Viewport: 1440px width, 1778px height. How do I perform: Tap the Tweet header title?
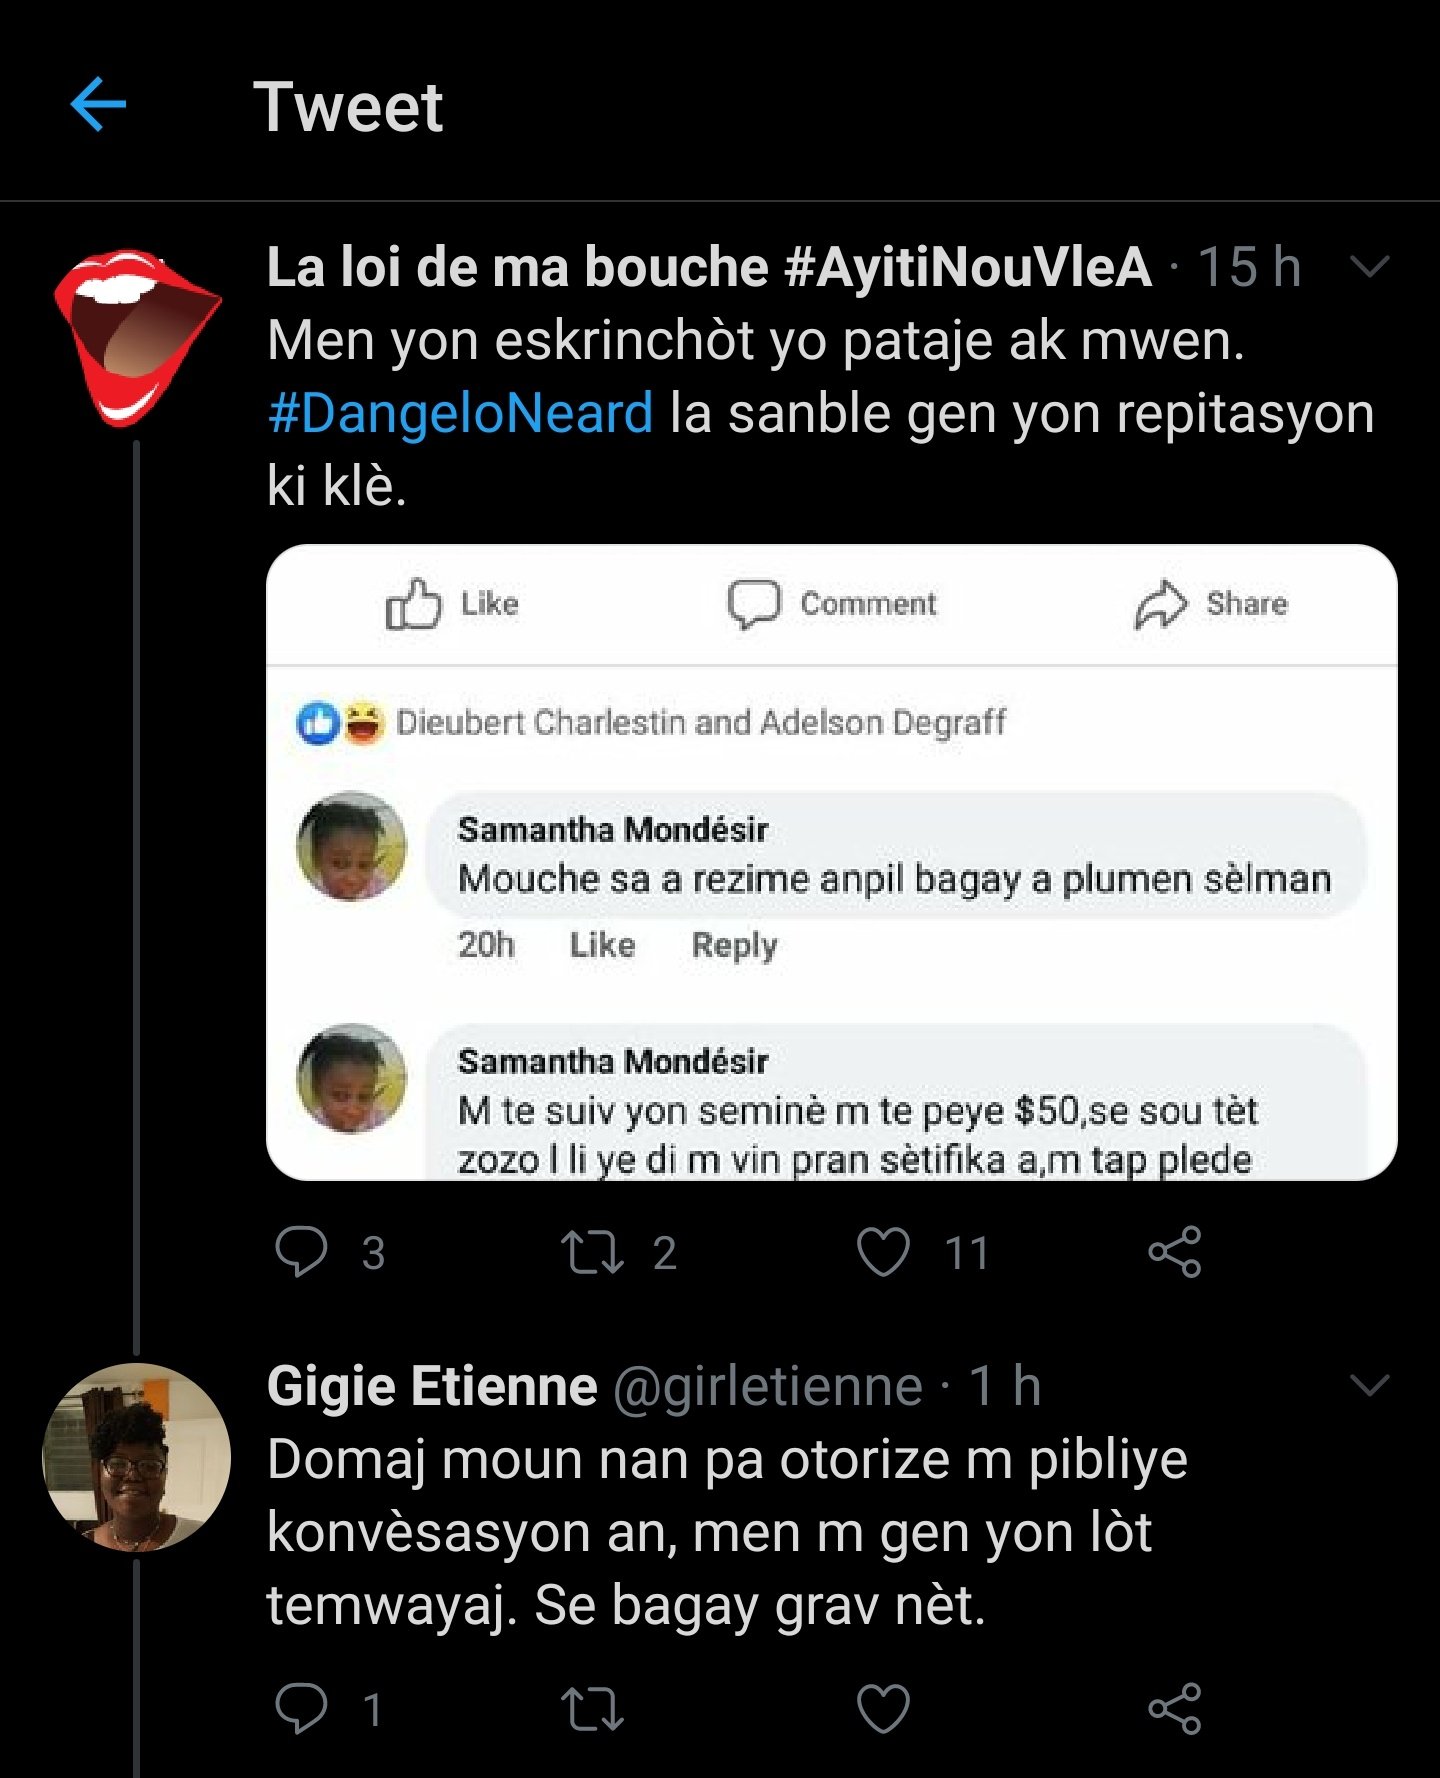(x=348, y=106)
